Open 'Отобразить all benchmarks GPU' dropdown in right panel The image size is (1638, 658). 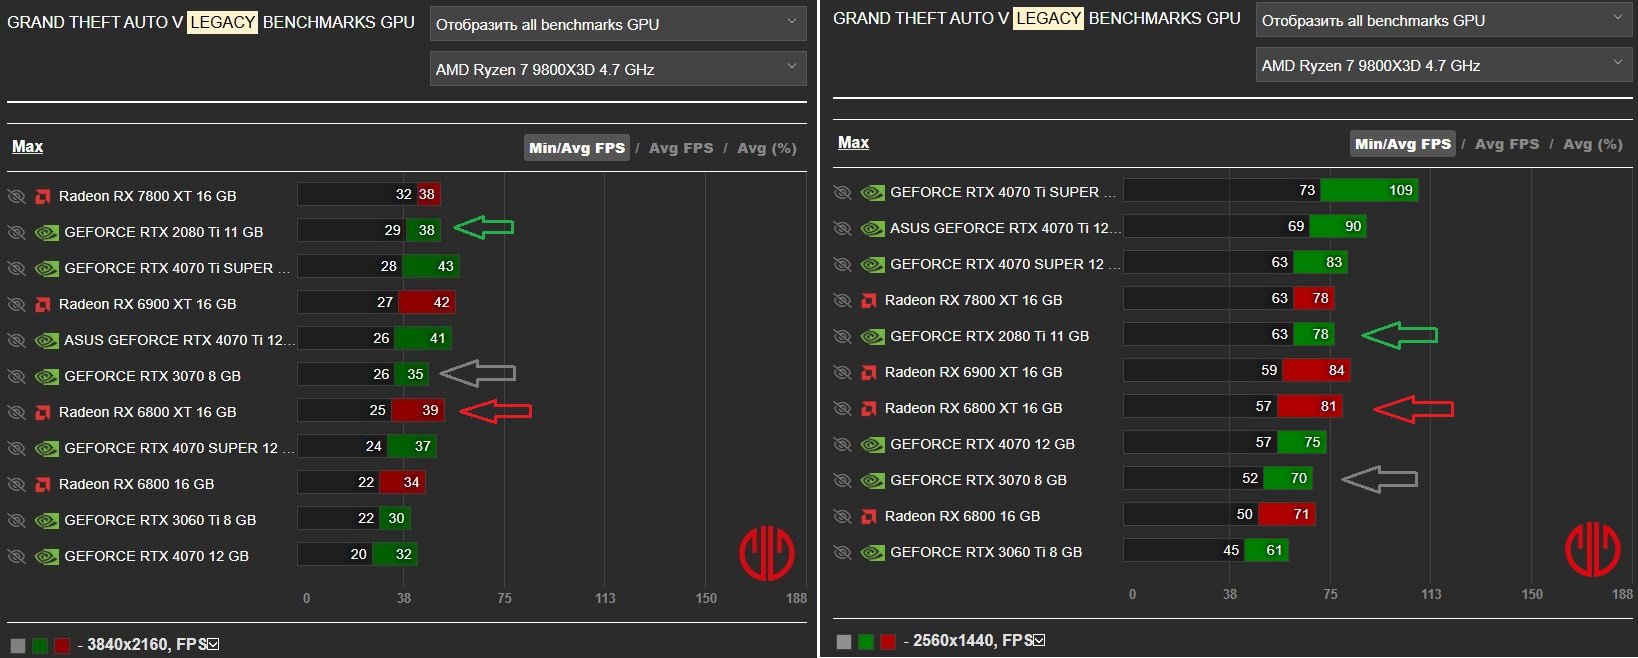[1444, 20]
